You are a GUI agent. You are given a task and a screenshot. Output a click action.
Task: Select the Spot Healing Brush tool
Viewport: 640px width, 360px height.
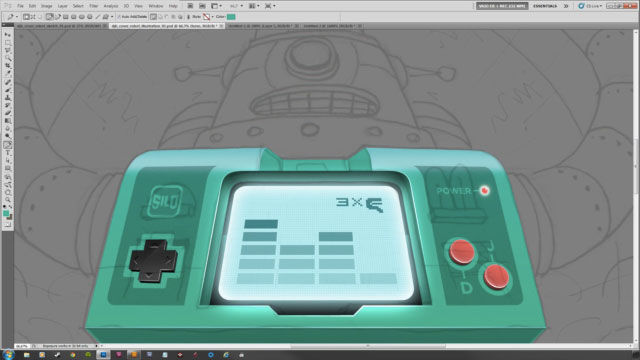(8, 82)
